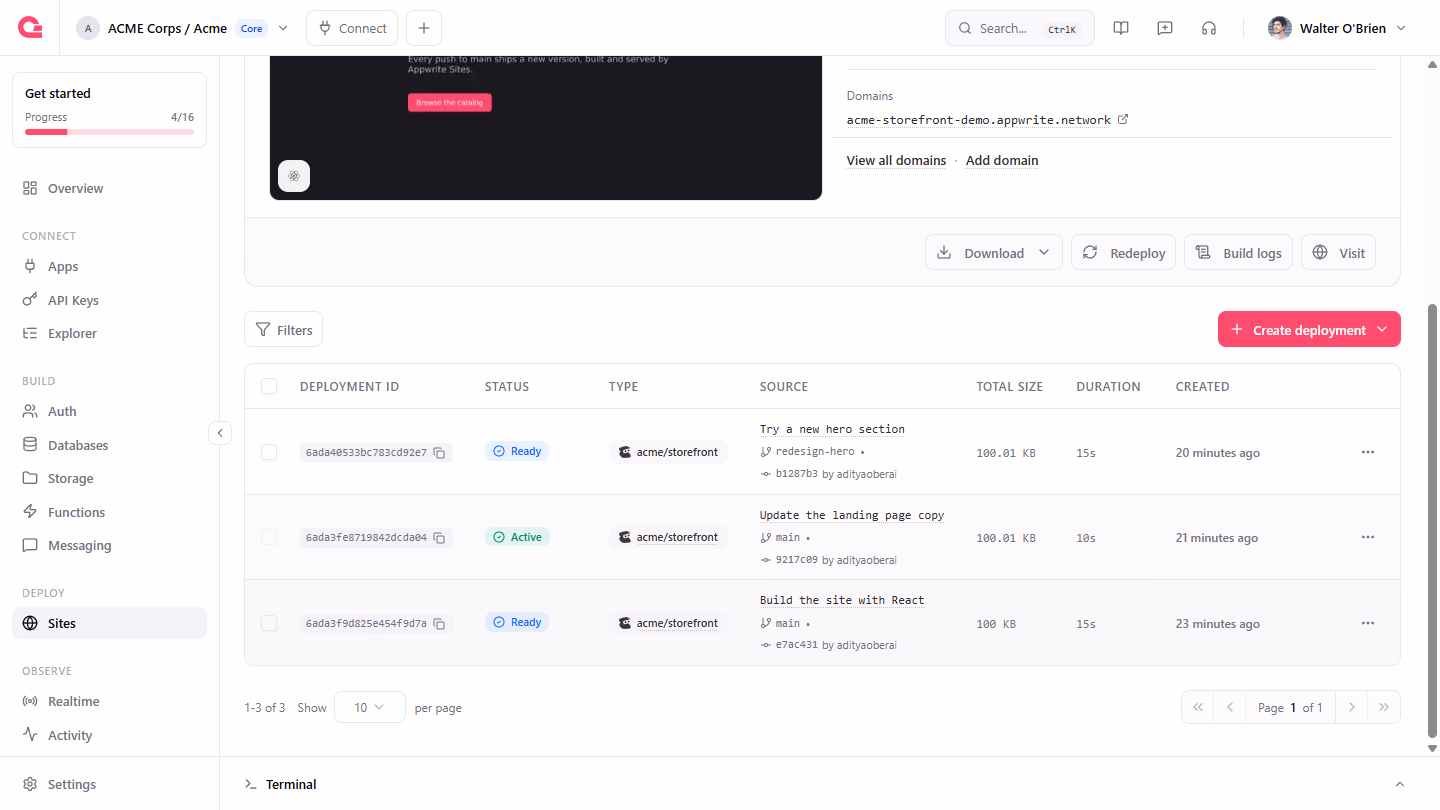Open external link icon beside domain

click(1123, 119)
